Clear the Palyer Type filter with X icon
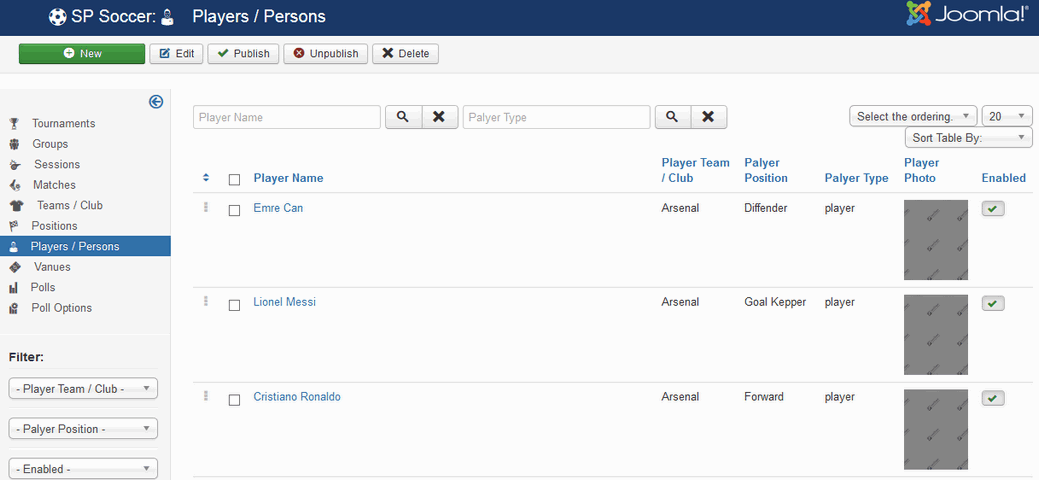Viewport: 1039px width, 480px height. click(x=708, y=117)
